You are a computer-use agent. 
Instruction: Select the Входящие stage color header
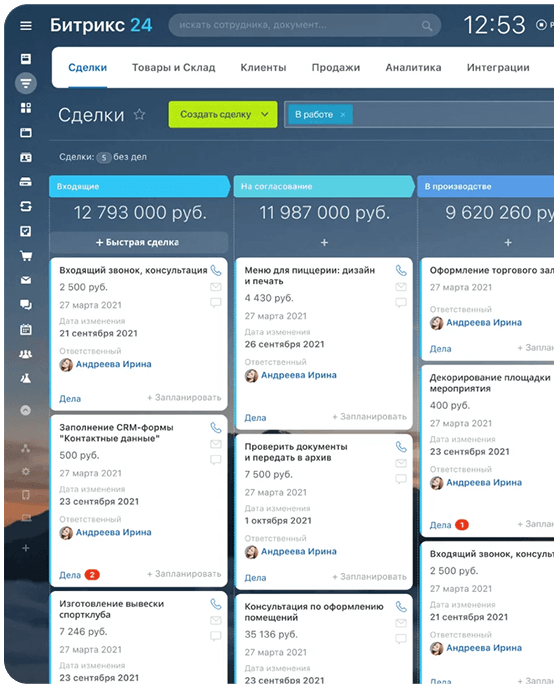pos(140,186)
